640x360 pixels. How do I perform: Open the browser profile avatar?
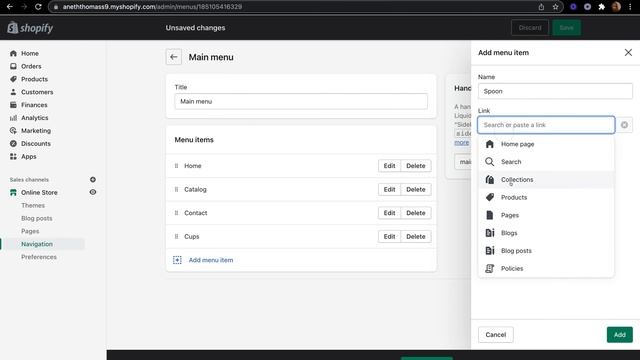click(x=616, y=7)
